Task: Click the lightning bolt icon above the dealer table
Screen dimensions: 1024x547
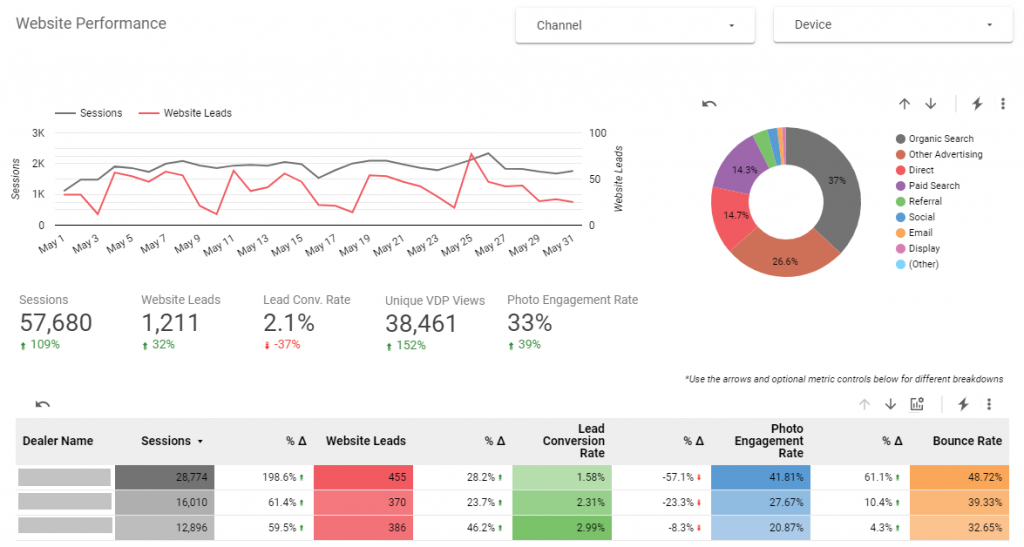Action: pos(963,404)
